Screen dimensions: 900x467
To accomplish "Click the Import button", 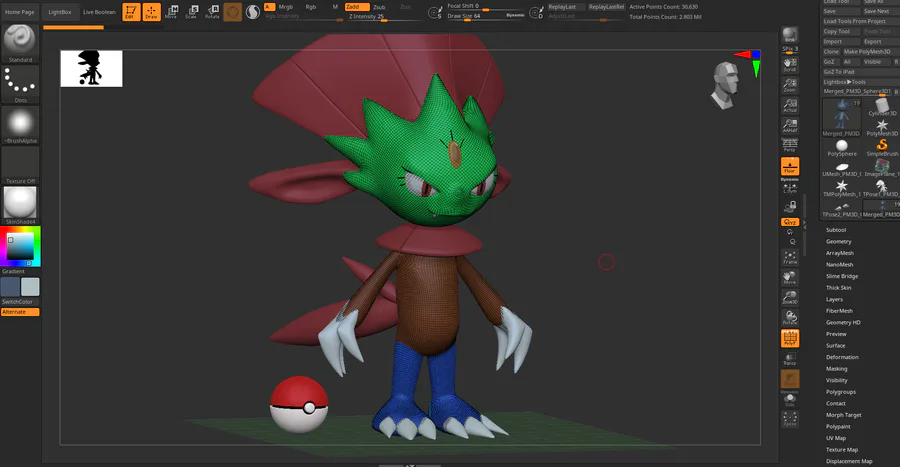I will [x=840, y=42].
